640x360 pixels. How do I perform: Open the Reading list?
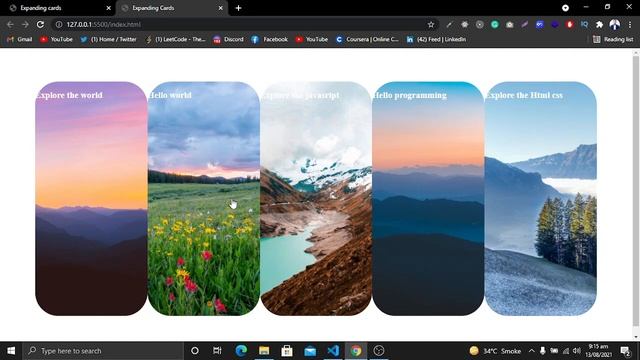coord(613,39)
